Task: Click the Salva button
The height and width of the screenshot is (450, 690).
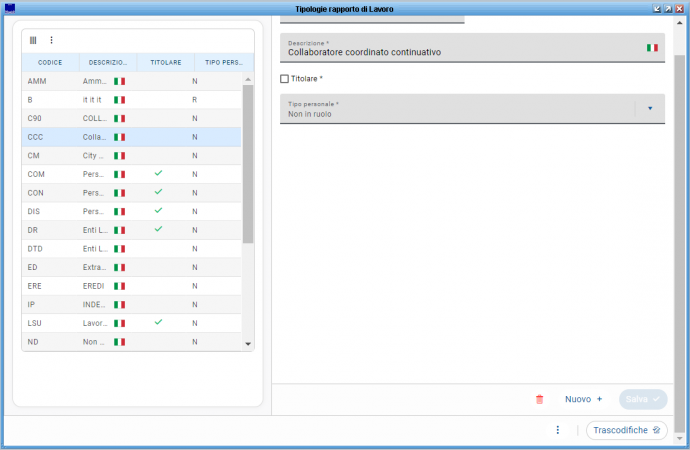Action: (x=643, y=399)
